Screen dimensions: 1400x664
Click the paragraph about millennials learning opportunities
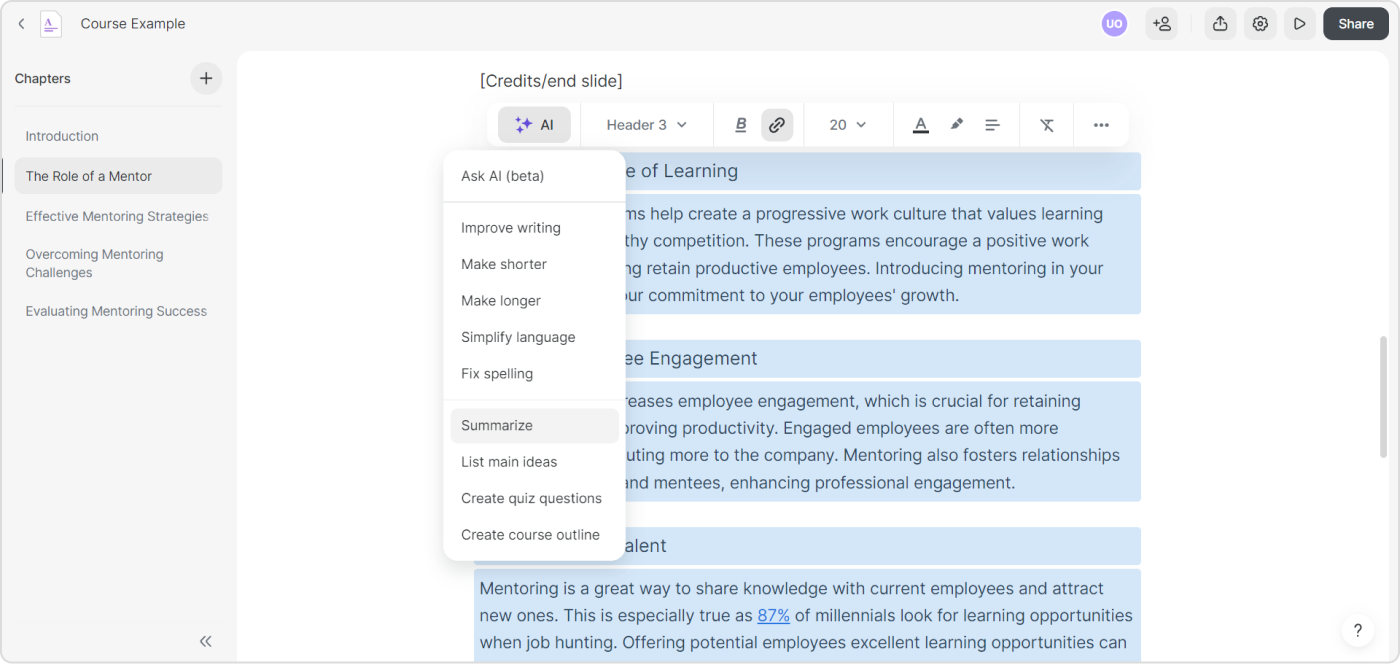click(x=806, y=615)
